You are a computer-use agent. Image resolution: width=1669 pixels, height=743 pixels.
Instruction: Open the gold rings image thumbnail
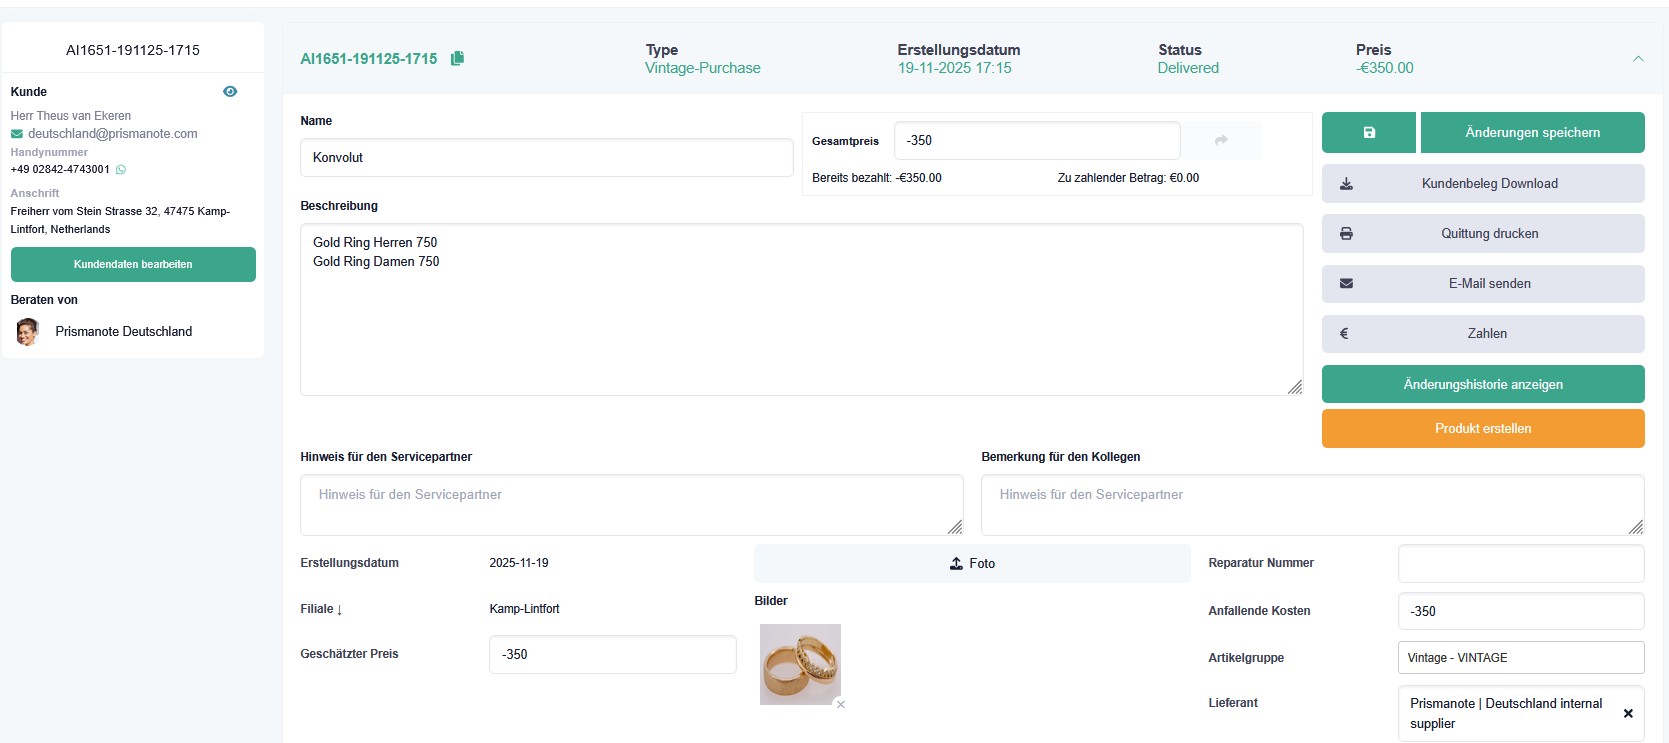[800, 664]
